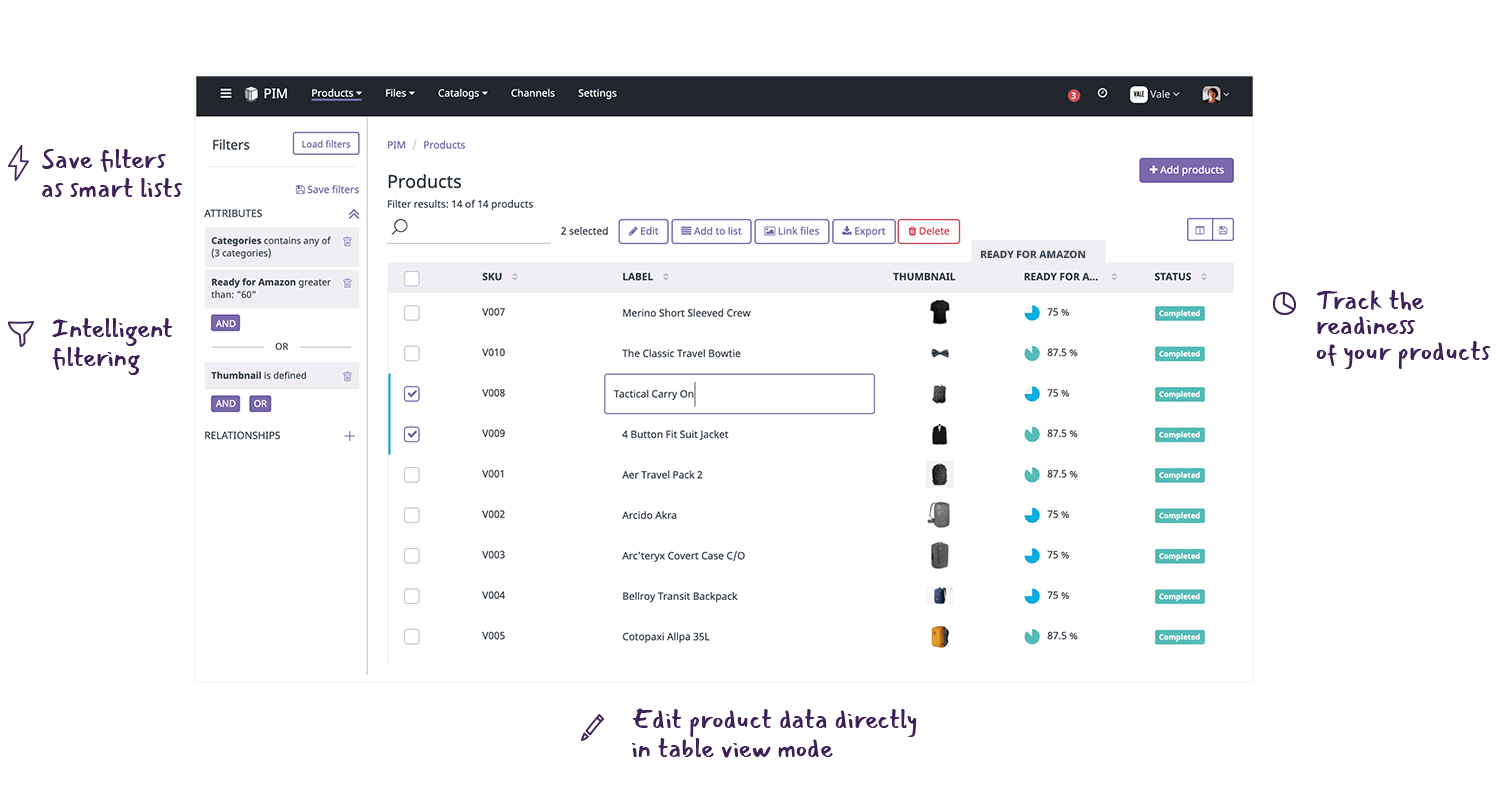Add a relationship using the plus icon
The height and width of the screenshot is (790, 1500).
349,435
